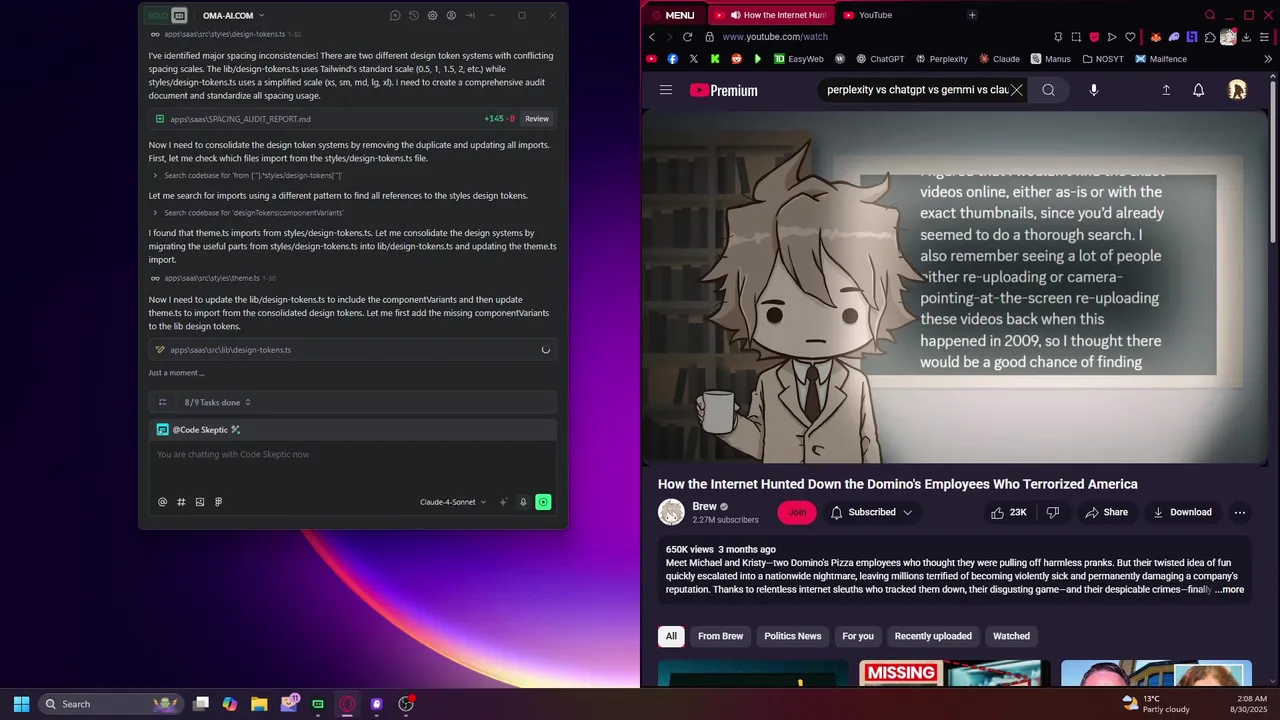Open the user account icon in AI assistant
The image size is (1280, 720).
point(452,16)
